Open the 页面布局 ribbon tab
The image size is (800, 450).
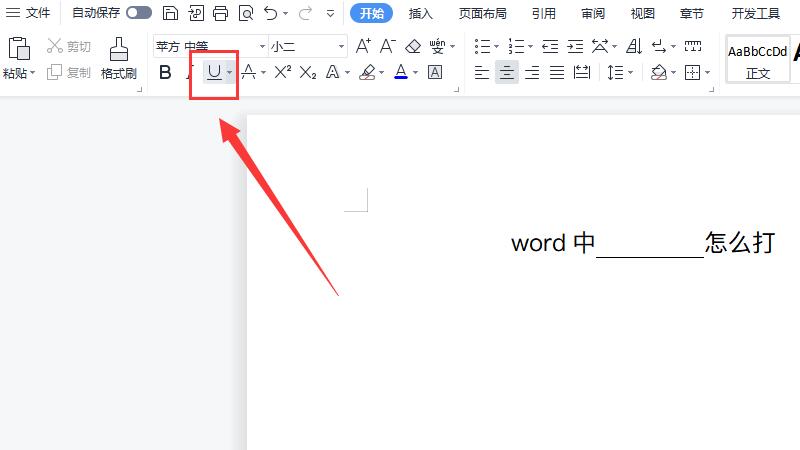click(x=482, y=14)
